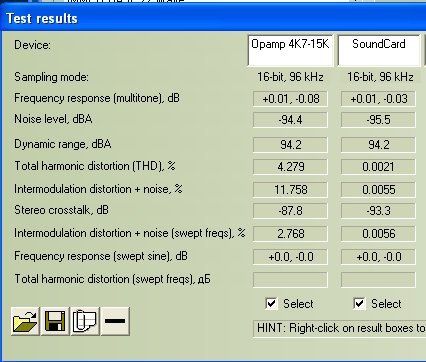
Task: Edit the SoundCard device name field
Action: [379, 50]
